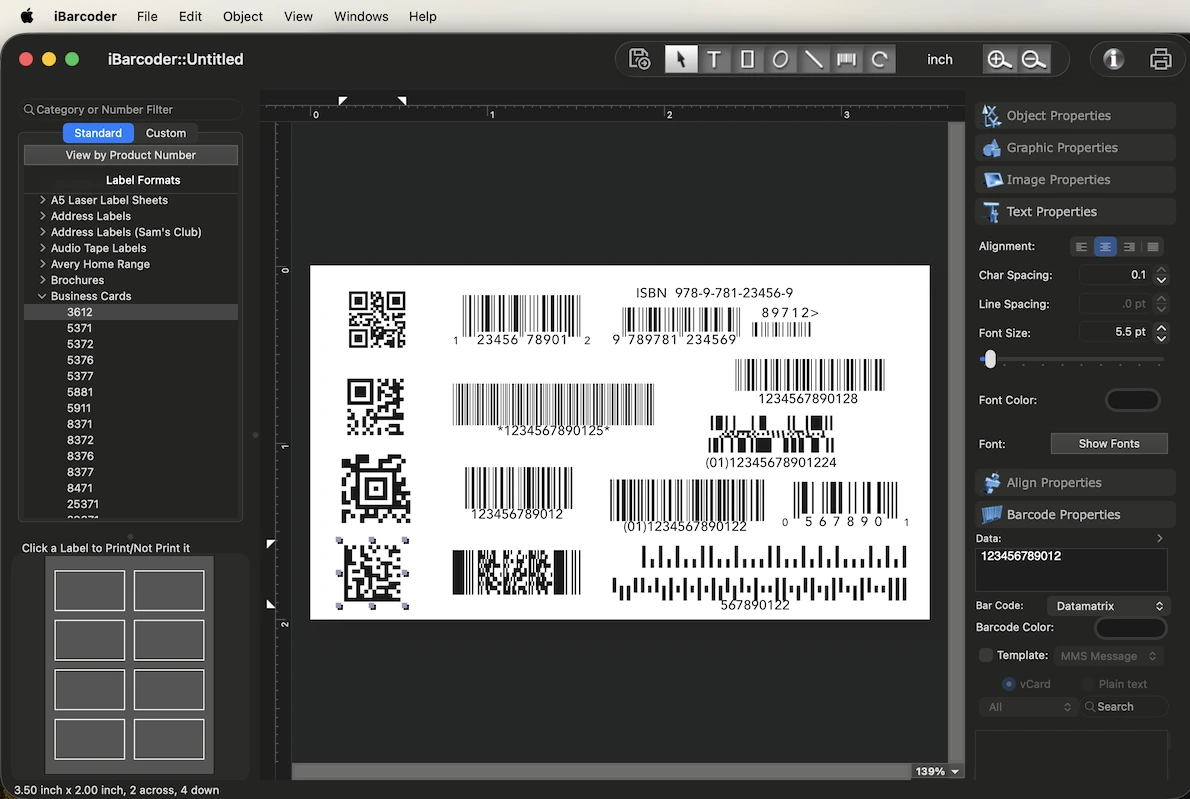Screen dimensions: 1190x799
Task: Open the Apple menu
Action: click(x=27, y=16)
